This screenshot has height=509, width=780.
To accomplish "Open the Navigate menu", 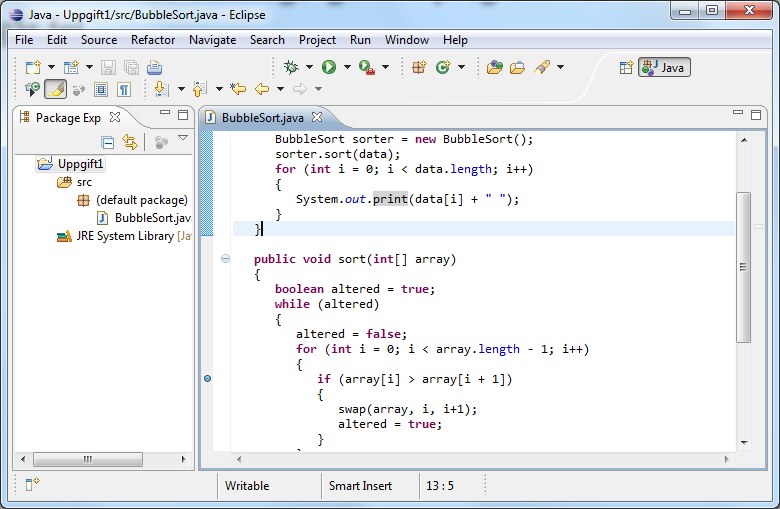I will pyautogui.click(x=212, y=40).
